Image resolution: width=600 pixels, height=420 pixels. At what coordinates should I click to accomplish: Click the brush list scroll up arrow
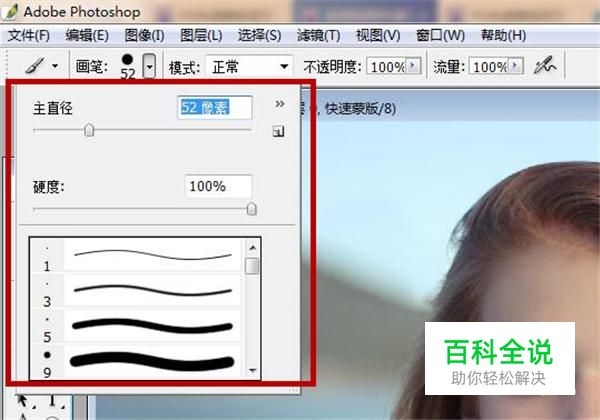(252, 248)
